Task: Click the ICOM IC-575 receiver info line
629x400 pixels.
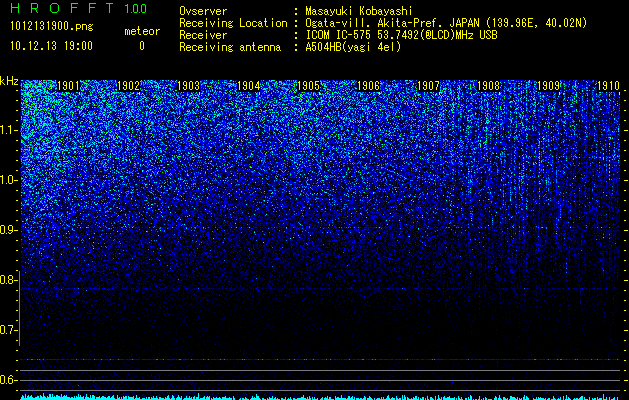Action: pos(401,35)
